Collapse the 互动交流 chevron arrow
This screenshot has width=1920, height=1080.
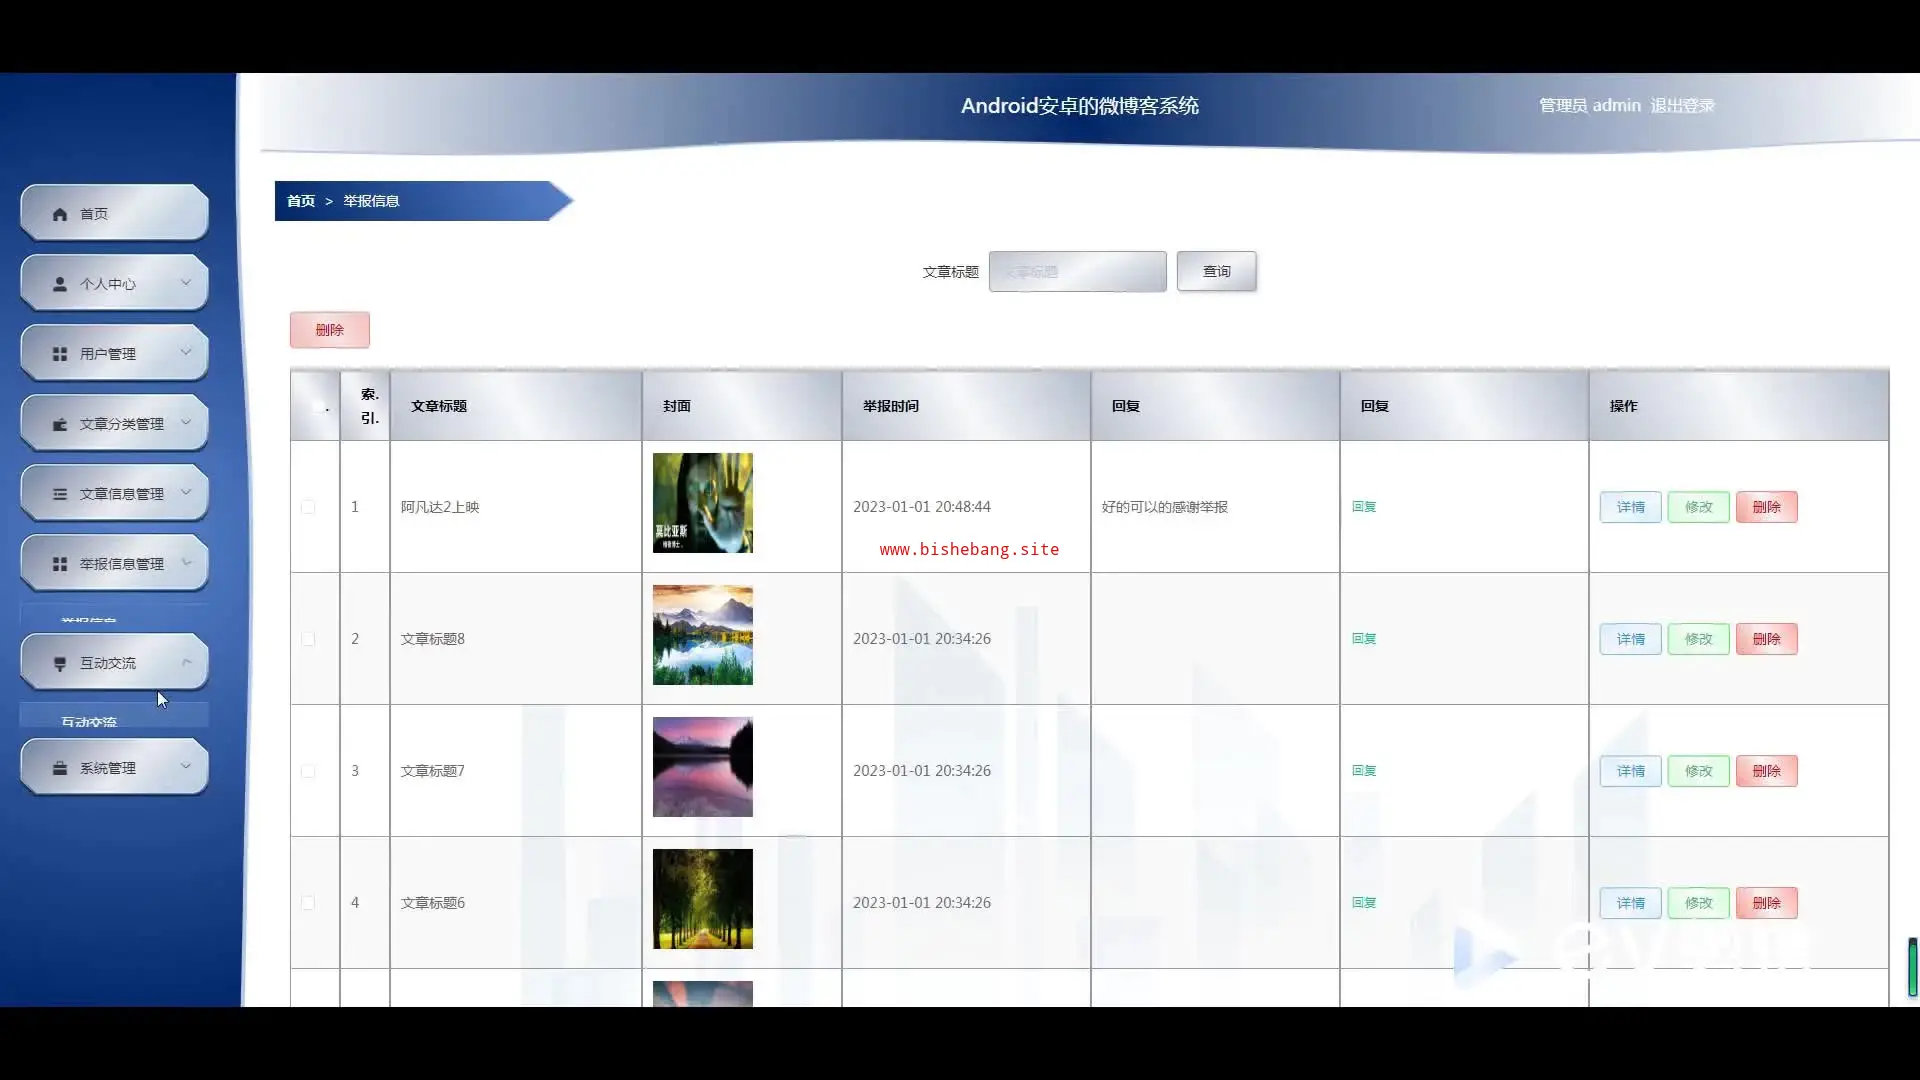coord(186,662)
